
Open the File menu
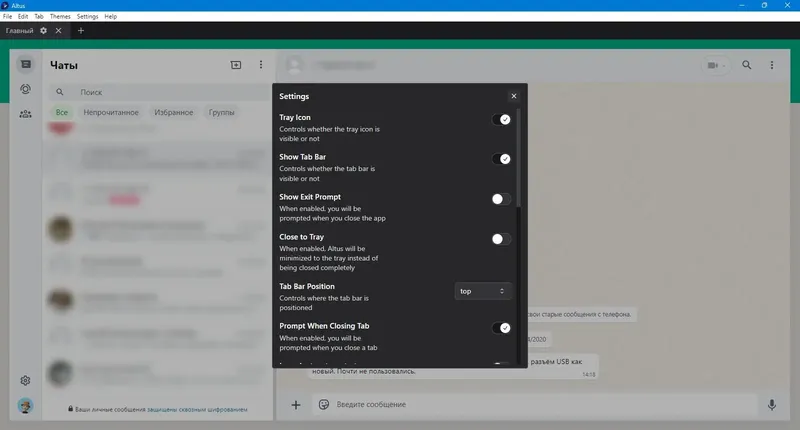click(7, 16)
